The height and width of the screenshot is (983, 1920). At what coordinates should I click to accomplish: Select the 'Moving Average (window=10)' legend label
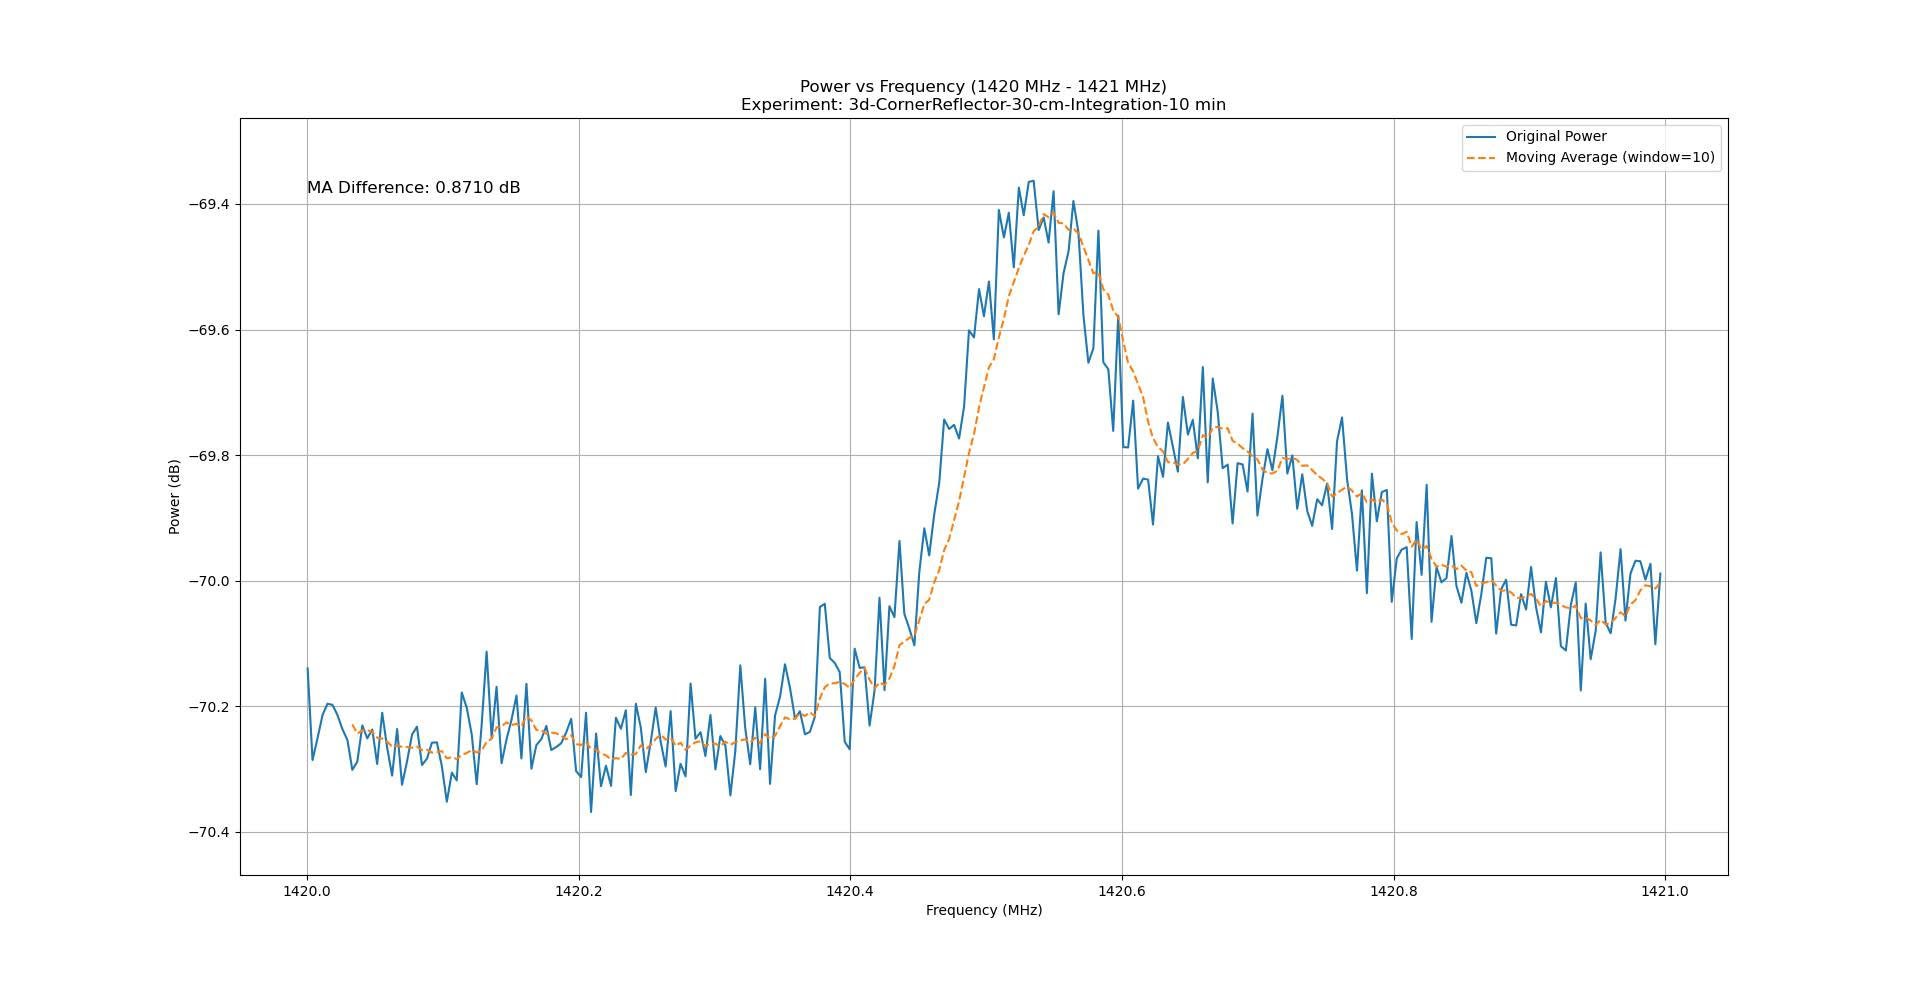(1610, 157)
